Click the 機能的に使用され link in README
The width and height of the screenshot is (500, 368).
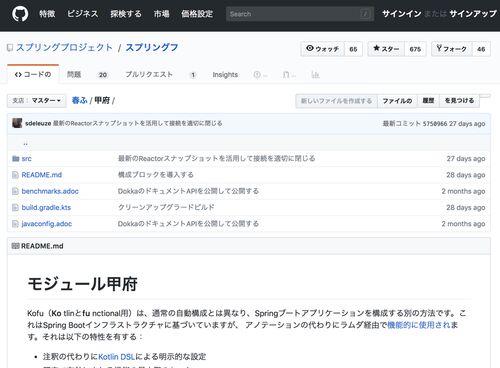[419, 325]
